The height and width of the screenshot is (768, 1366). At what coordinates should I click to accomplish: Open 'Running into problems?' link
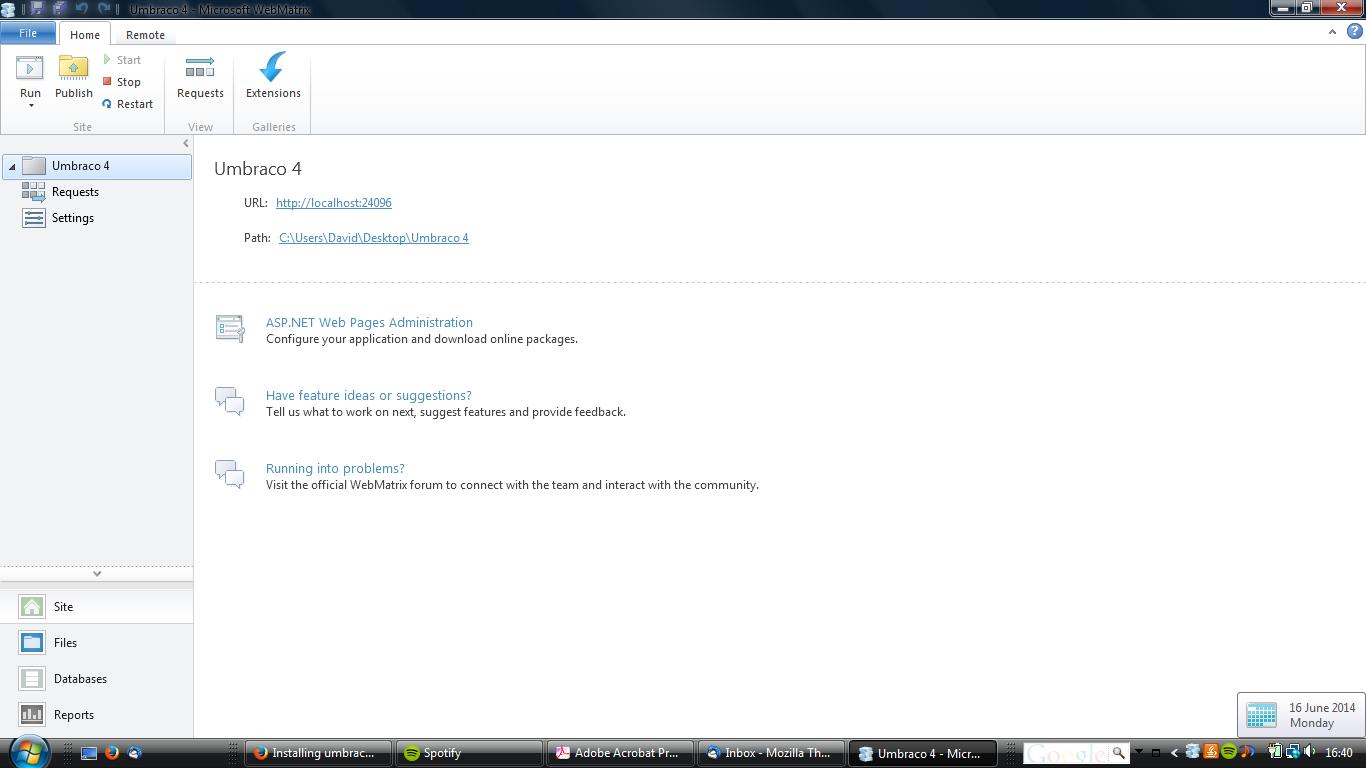[x=335, y=468]
